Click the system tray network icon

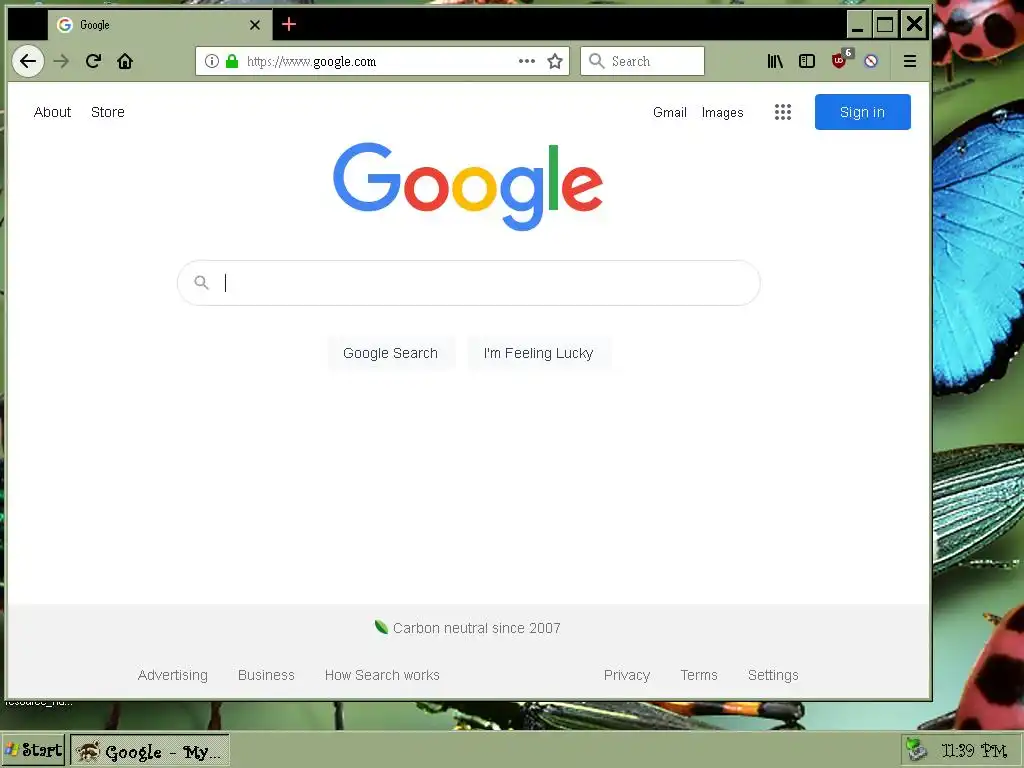(916, 750)
